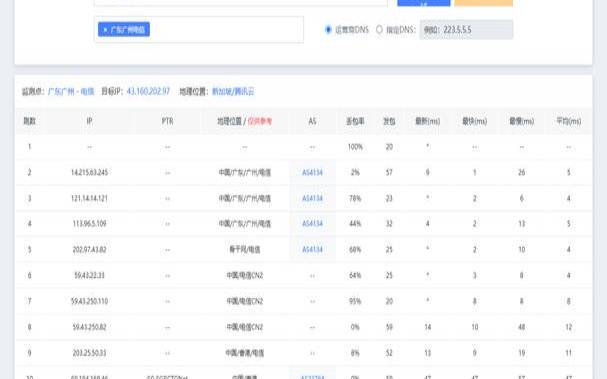Click 中国/广东/广州/电信 location in 113.96.5.109 row
607x379 pixels.
245,224
